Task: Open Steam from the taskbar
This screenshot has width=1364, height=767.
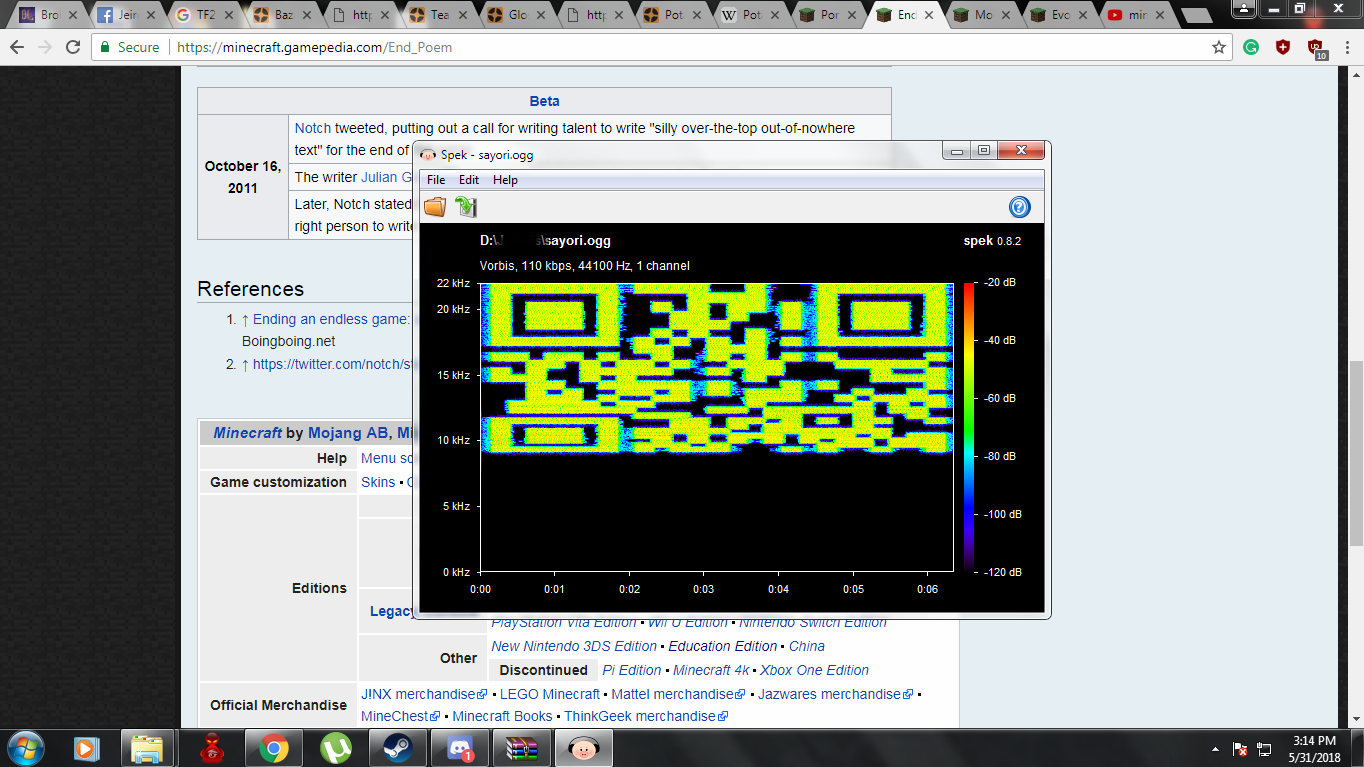Action: [398, 747]
